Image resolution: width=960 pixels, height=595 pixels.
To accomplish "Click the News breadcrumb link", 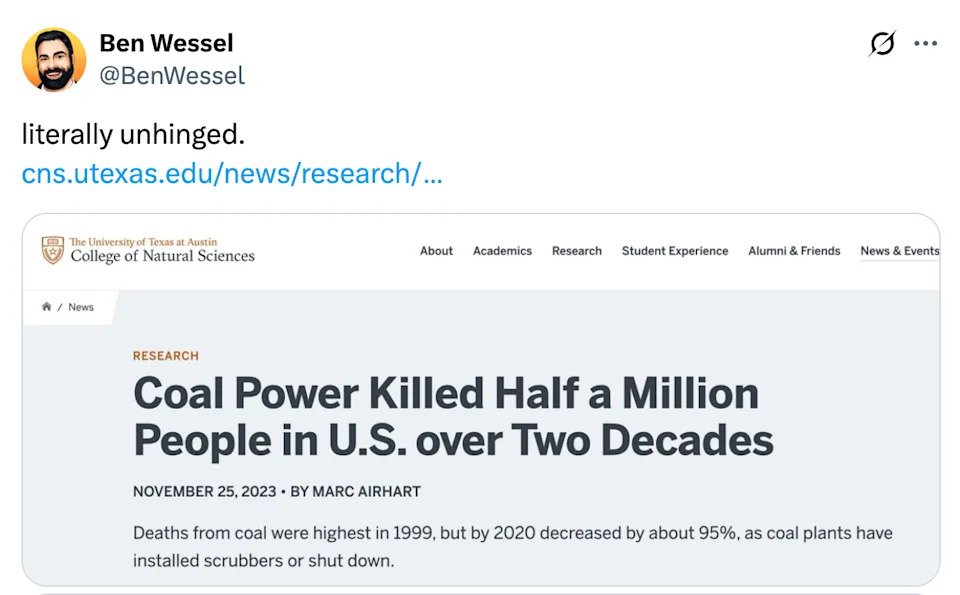I will [81, 306].
